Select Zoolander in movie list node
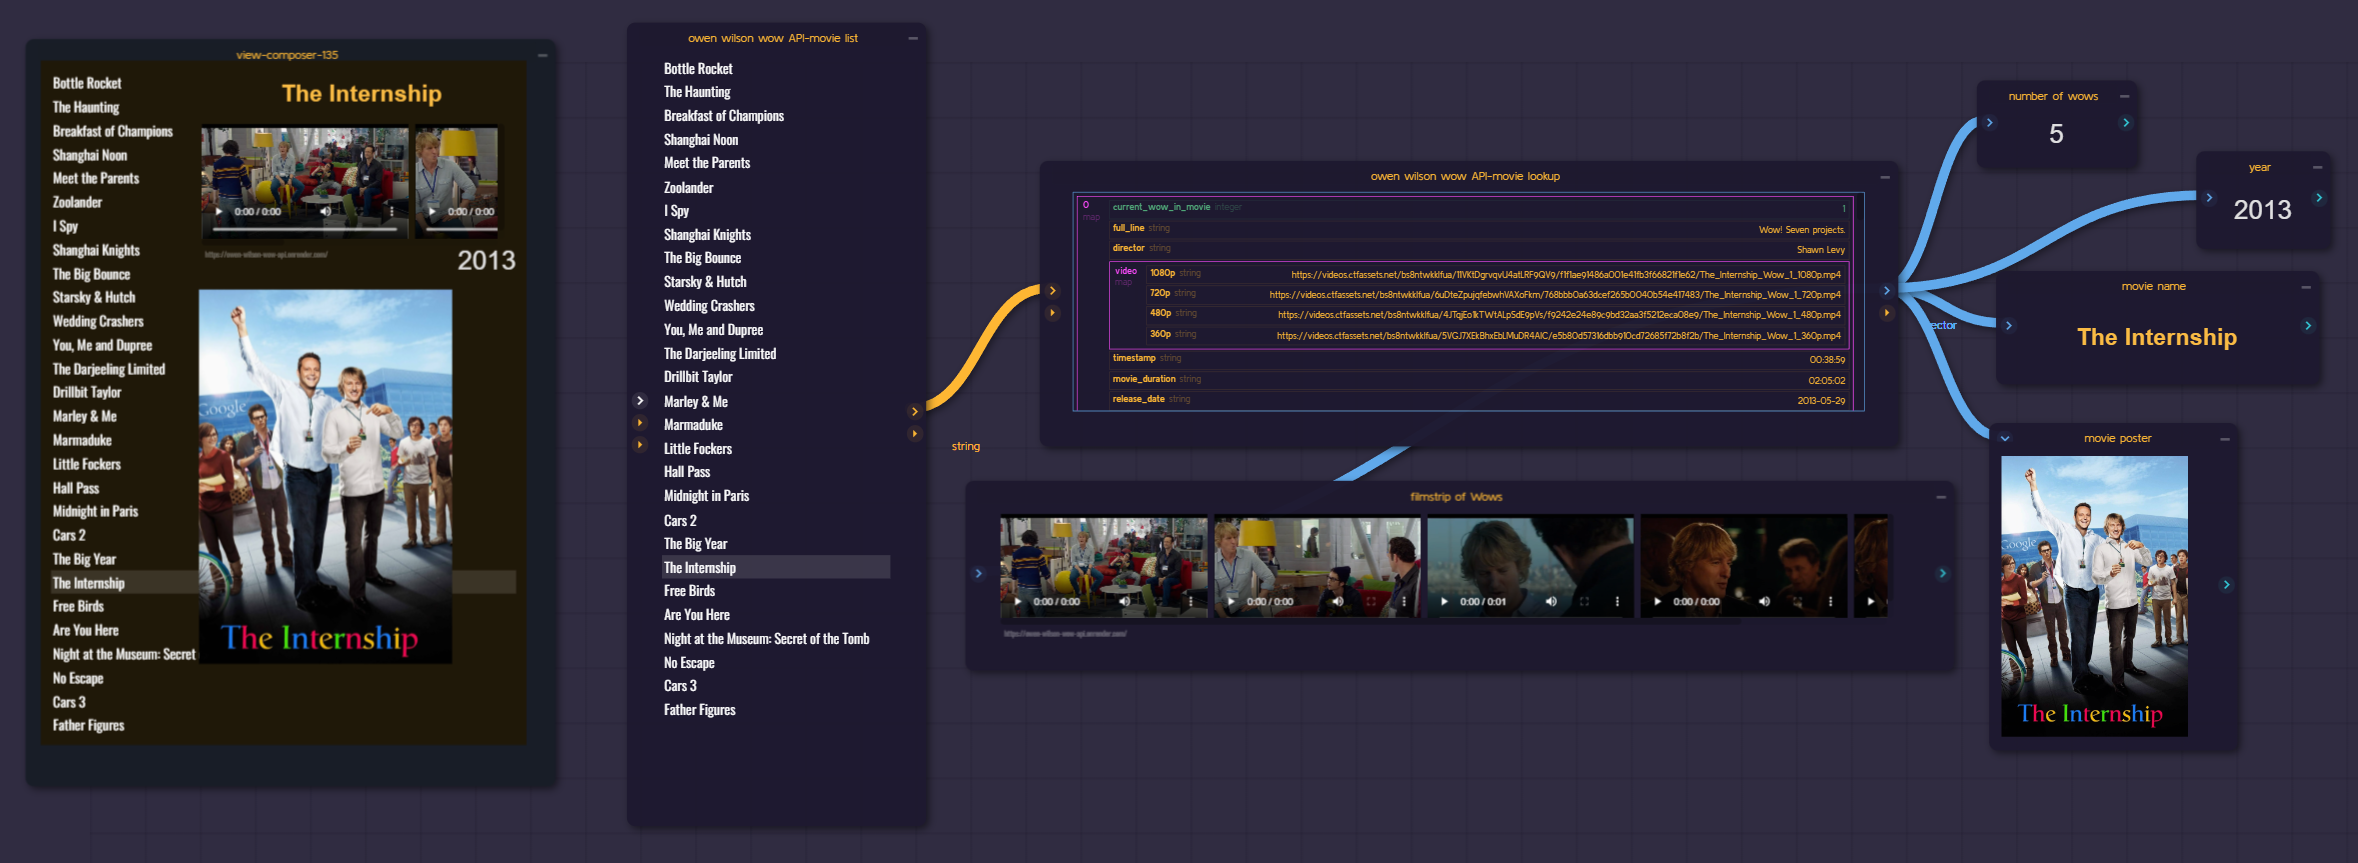This screenshot has width=2358, height=863. point(688,187)
